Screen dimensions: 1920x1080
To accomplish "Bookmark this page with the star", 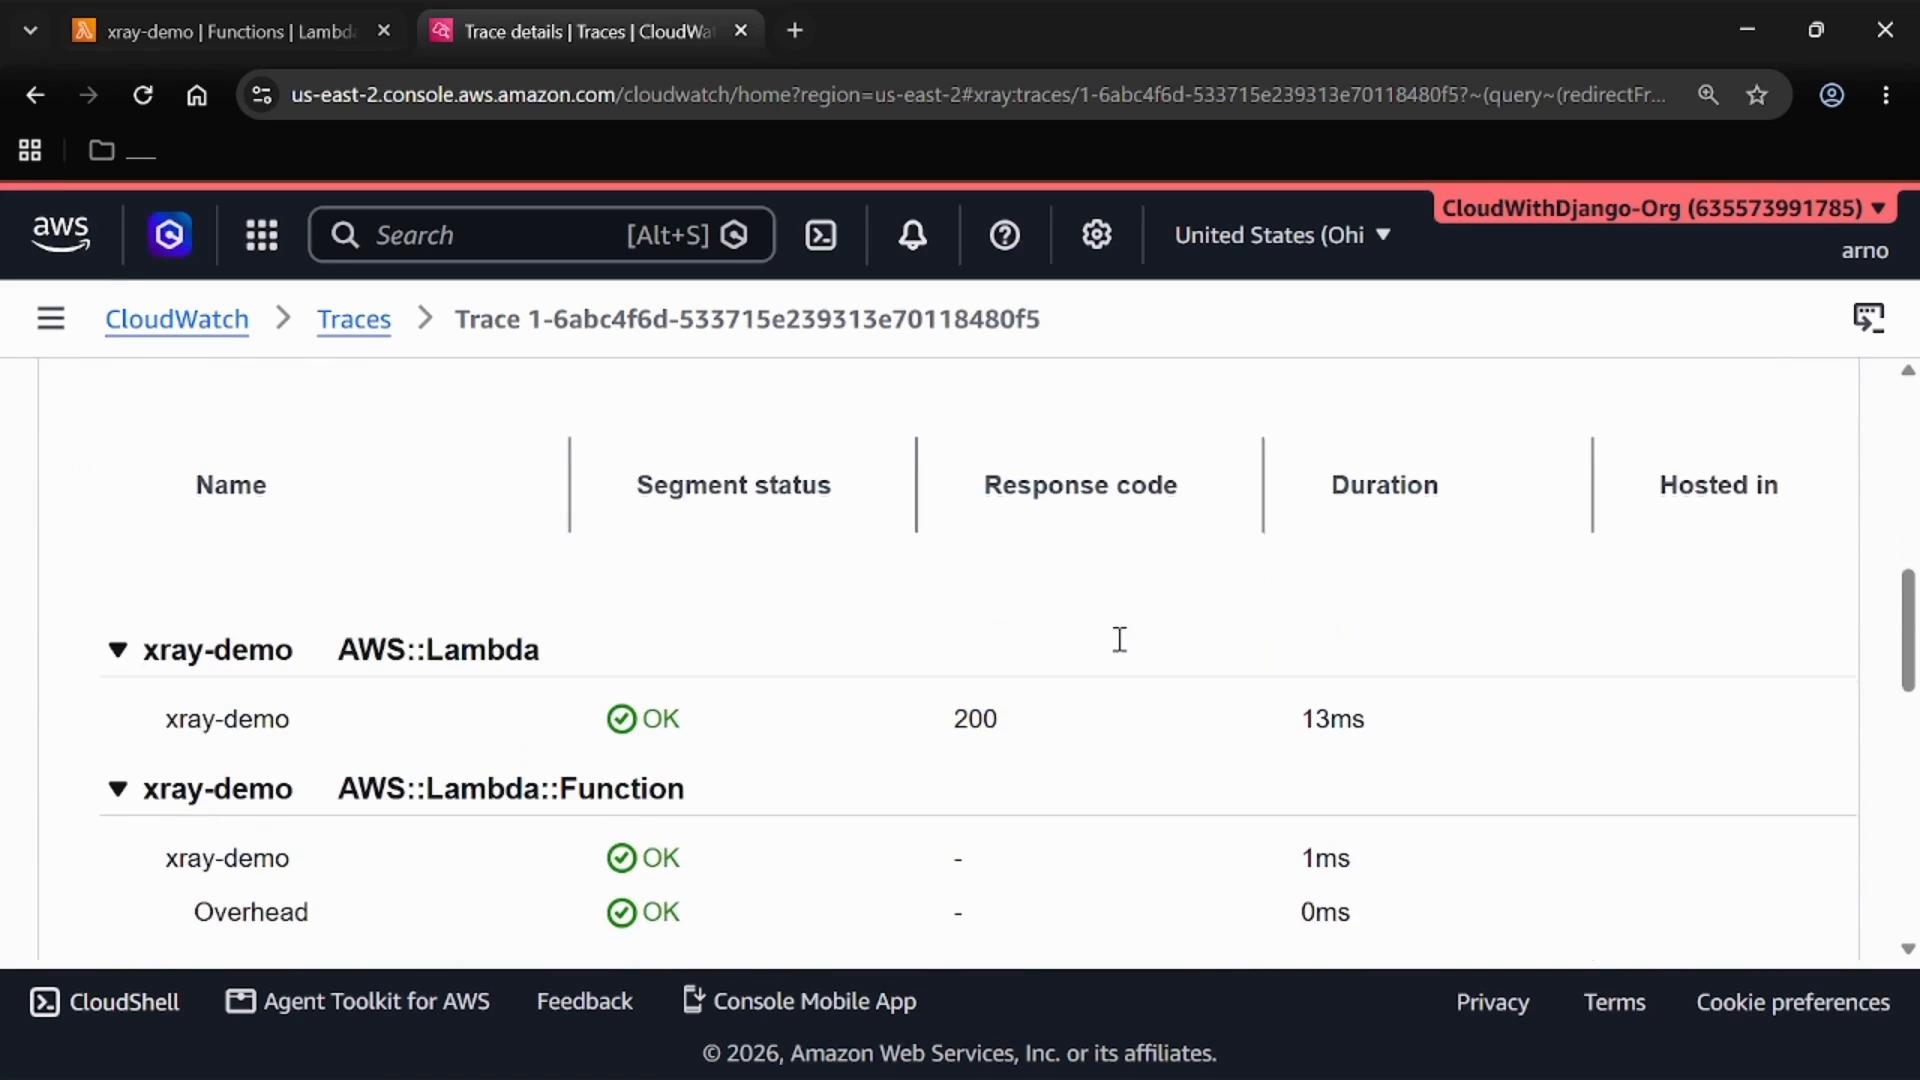I will pos(1757,95).
